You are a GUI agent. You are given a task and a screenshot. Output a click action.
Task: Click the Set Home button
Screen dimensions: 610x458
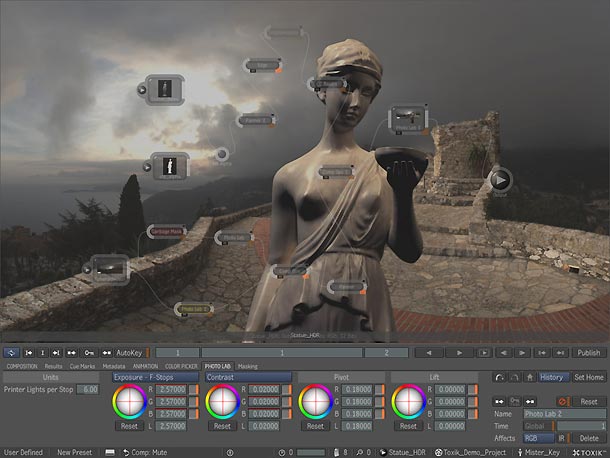(588, 377)
